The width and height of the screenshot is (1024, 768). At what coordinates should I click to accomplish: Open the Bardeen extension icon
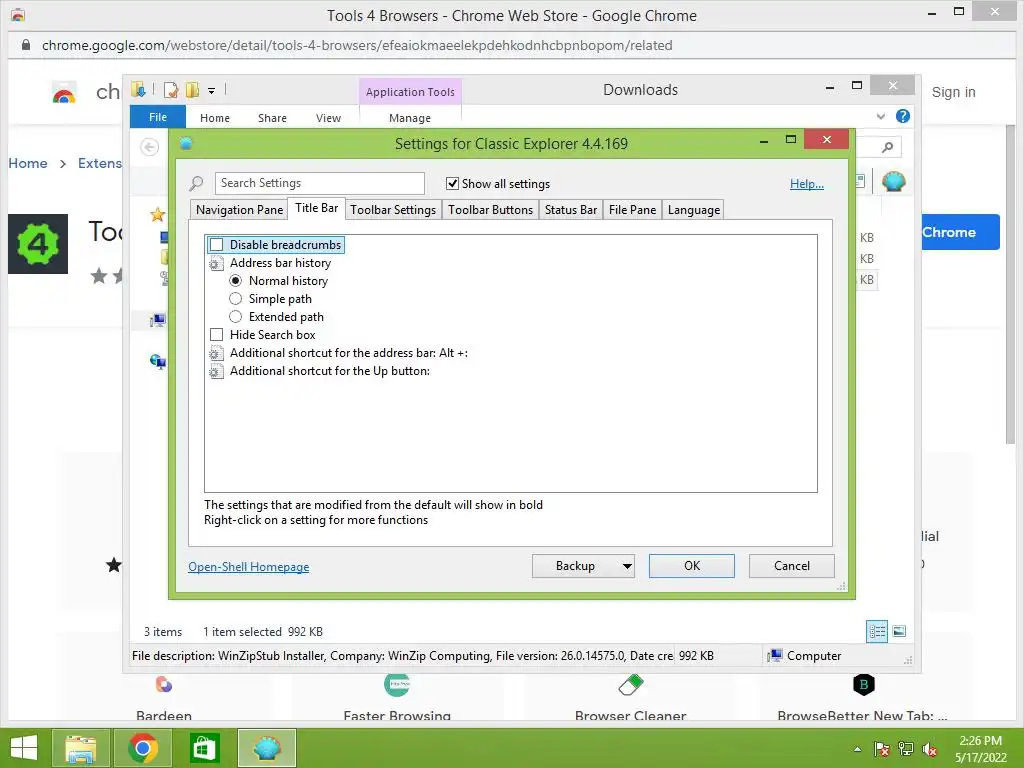pos(164,684)
